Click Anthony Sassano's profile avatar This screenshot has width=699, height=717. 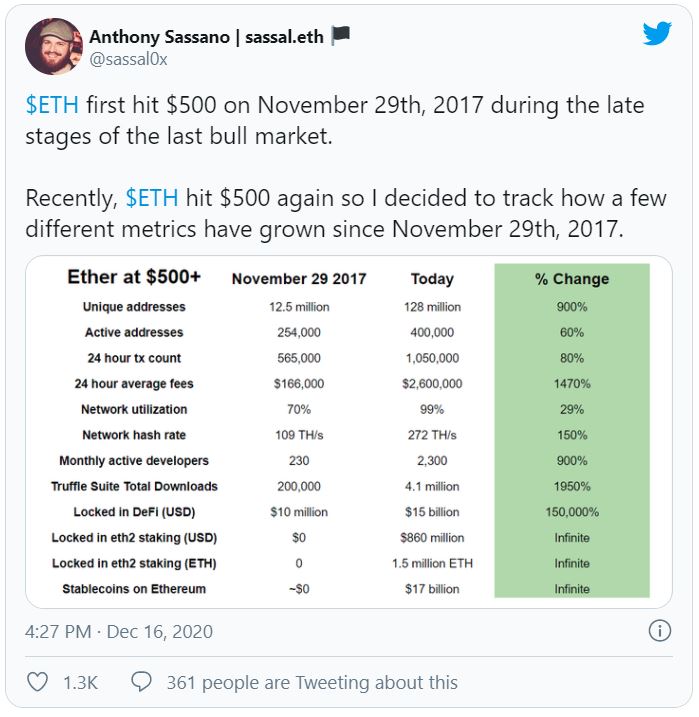pyautogui.click(x=54, y=46)
